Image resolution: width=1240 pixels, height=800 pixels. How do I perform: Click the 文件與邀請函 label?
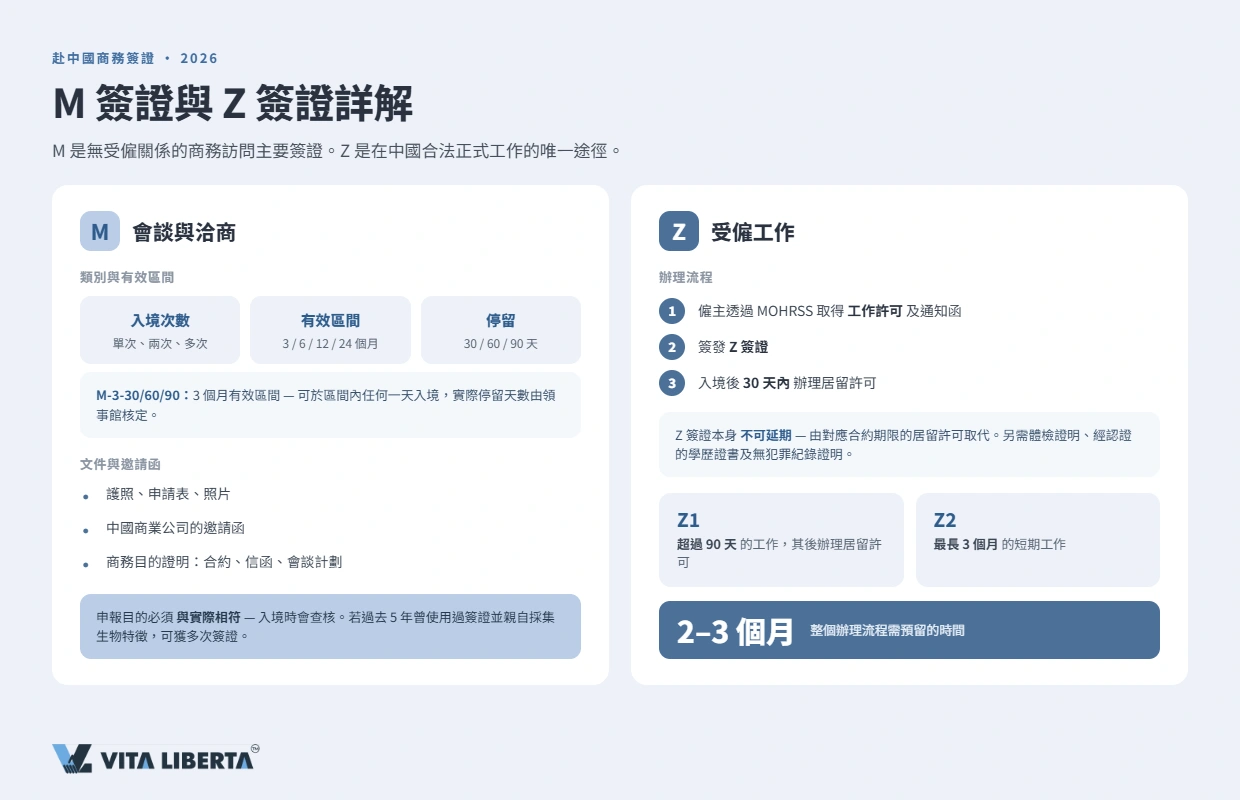coord(121,464)
